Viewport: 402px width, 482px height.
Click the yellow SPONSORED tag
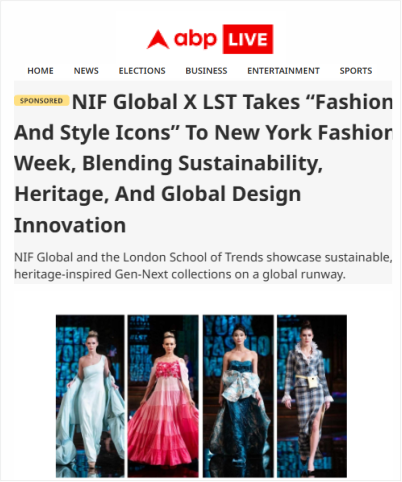pos(41,100)
